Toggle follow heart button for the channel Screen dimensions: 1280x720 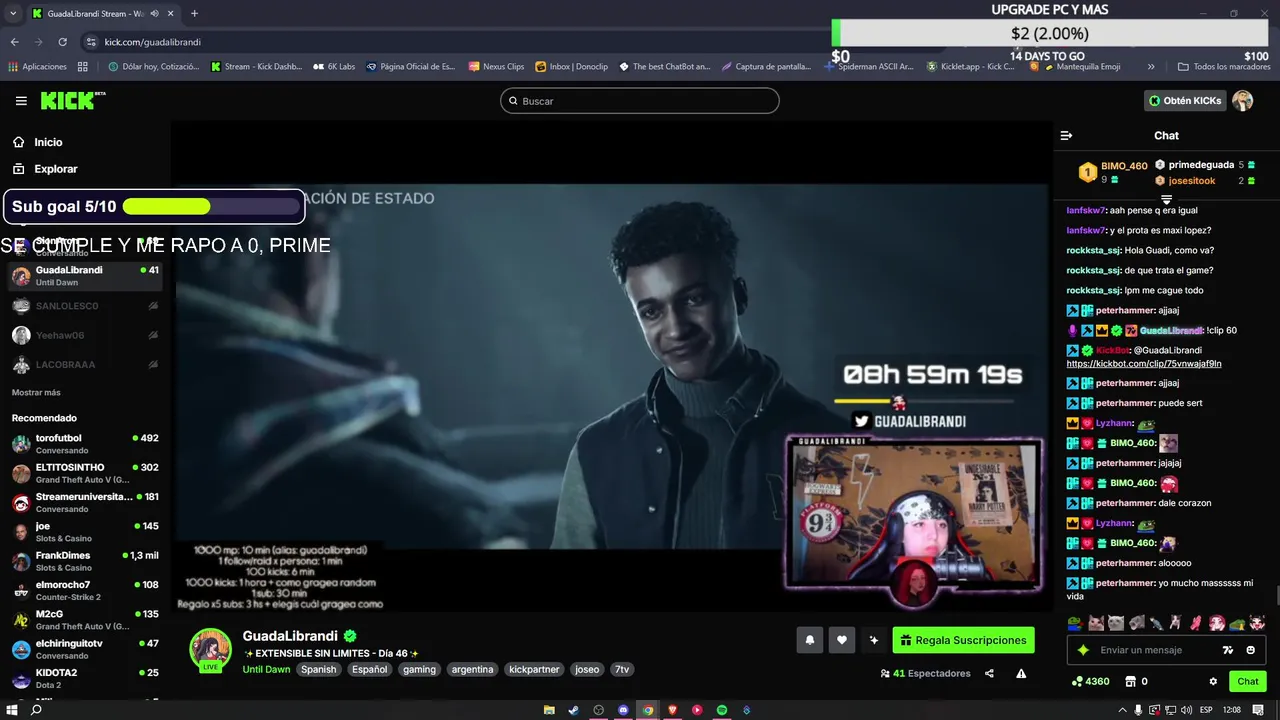[x=842, y=640]
